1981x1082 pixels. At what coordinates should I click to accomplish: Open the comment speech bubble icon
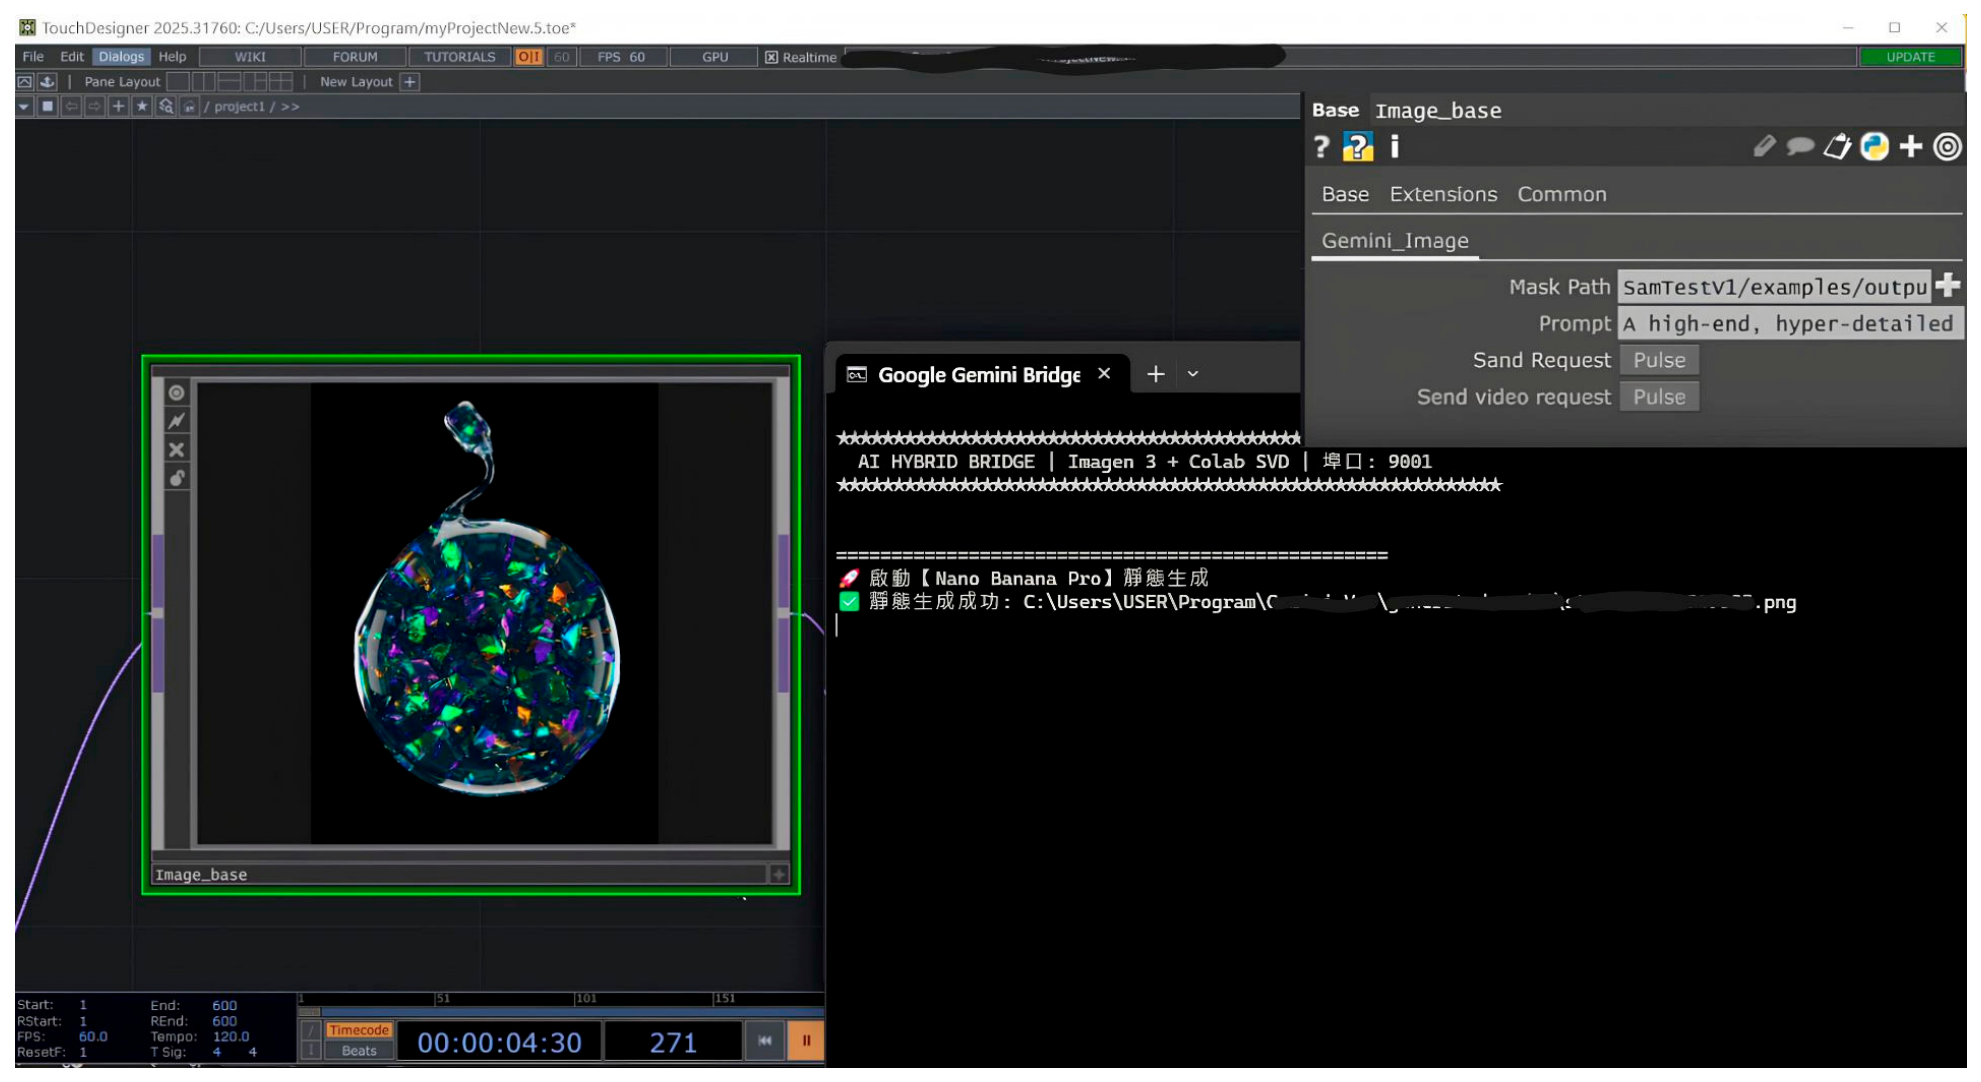1800,147
